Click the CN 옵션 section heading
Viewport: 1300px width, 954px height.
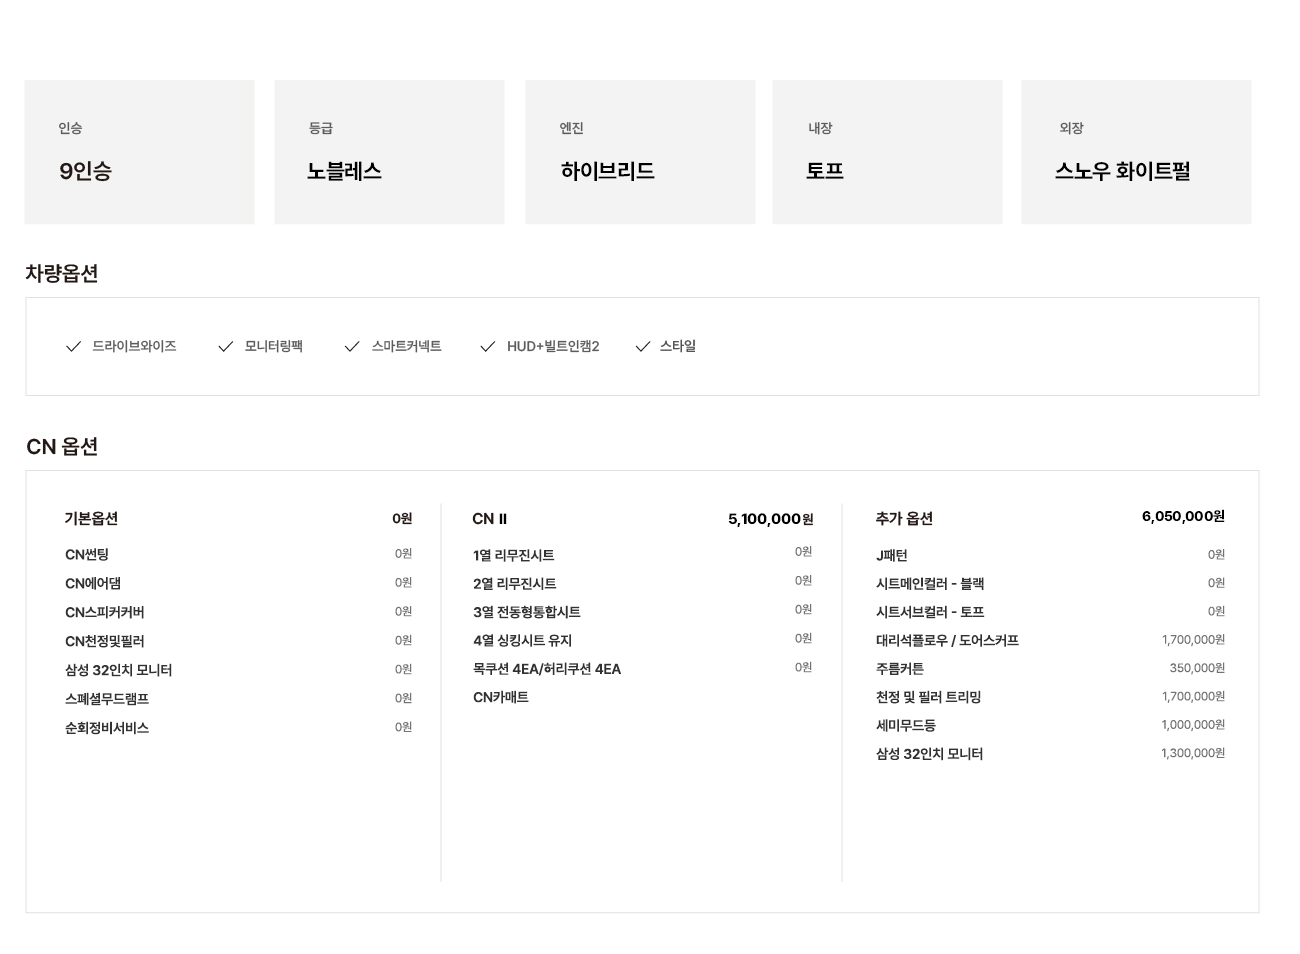click(62, 447)
